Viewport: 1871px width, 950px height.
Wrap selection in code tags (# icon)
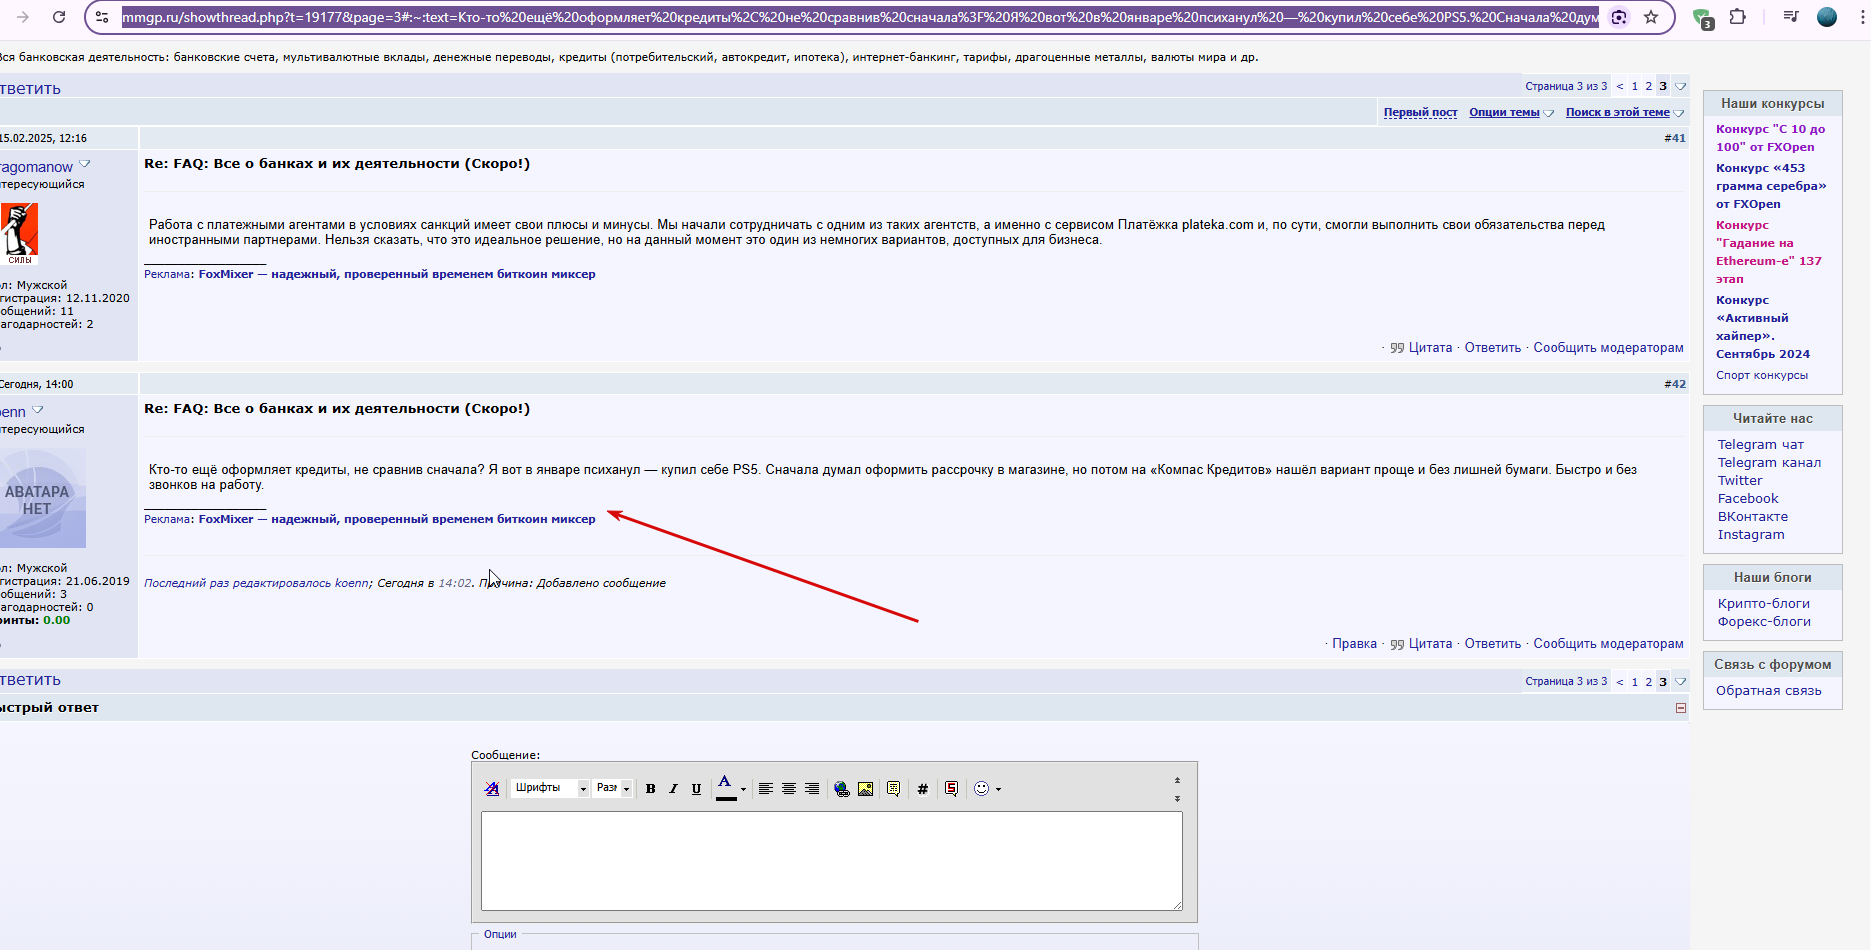[922, 789]
